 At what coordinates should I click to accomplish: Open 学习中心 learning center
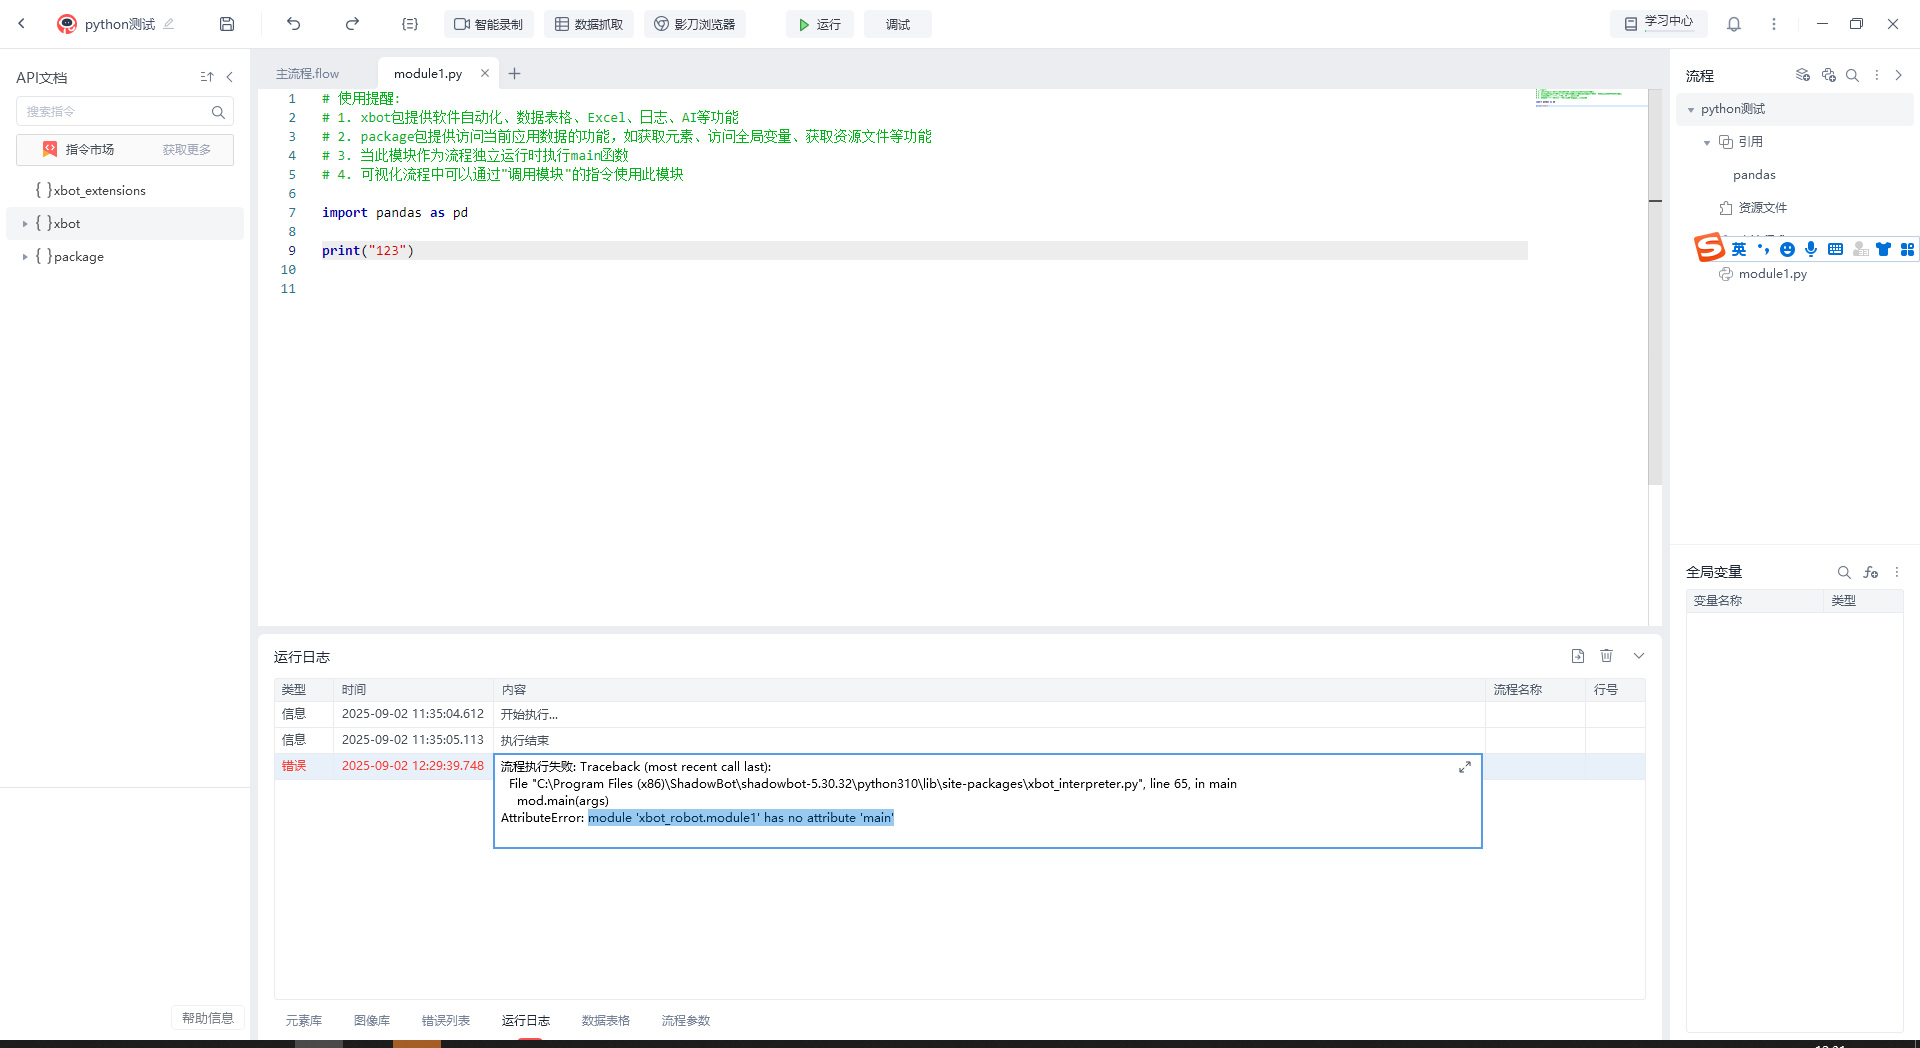point(1660,22)
